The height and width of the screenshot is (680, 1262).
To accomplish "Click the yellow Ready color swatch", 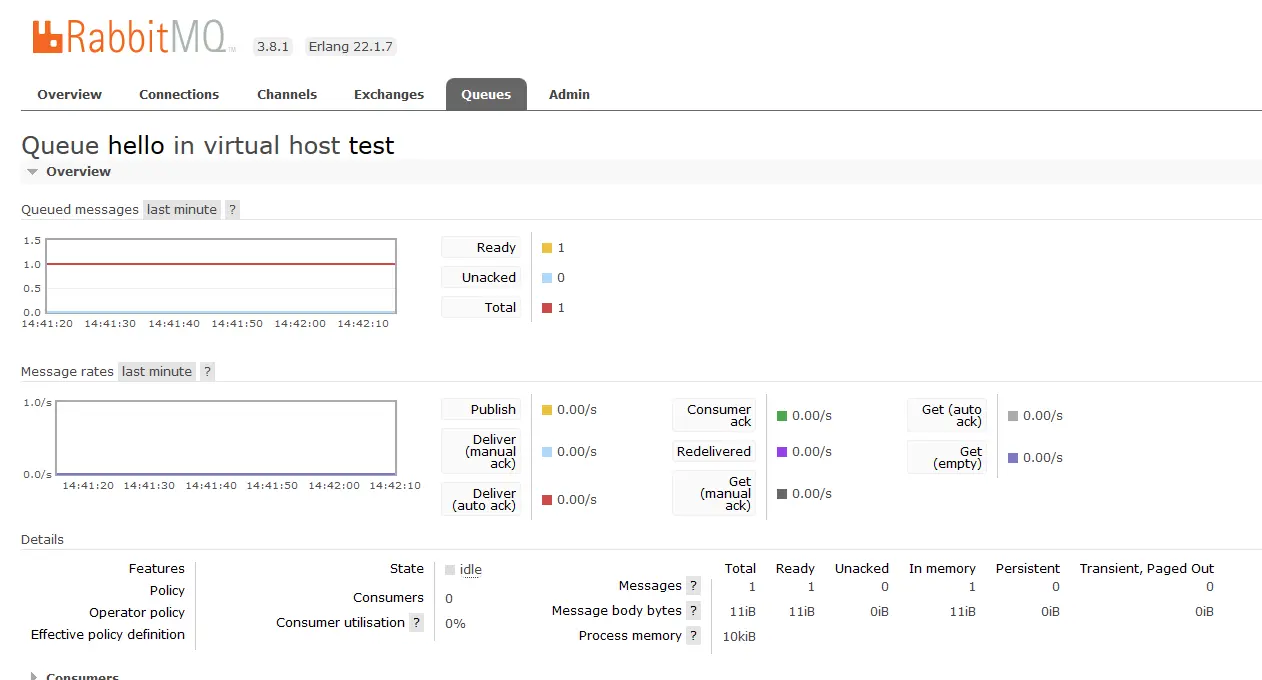I will [547, 248].
